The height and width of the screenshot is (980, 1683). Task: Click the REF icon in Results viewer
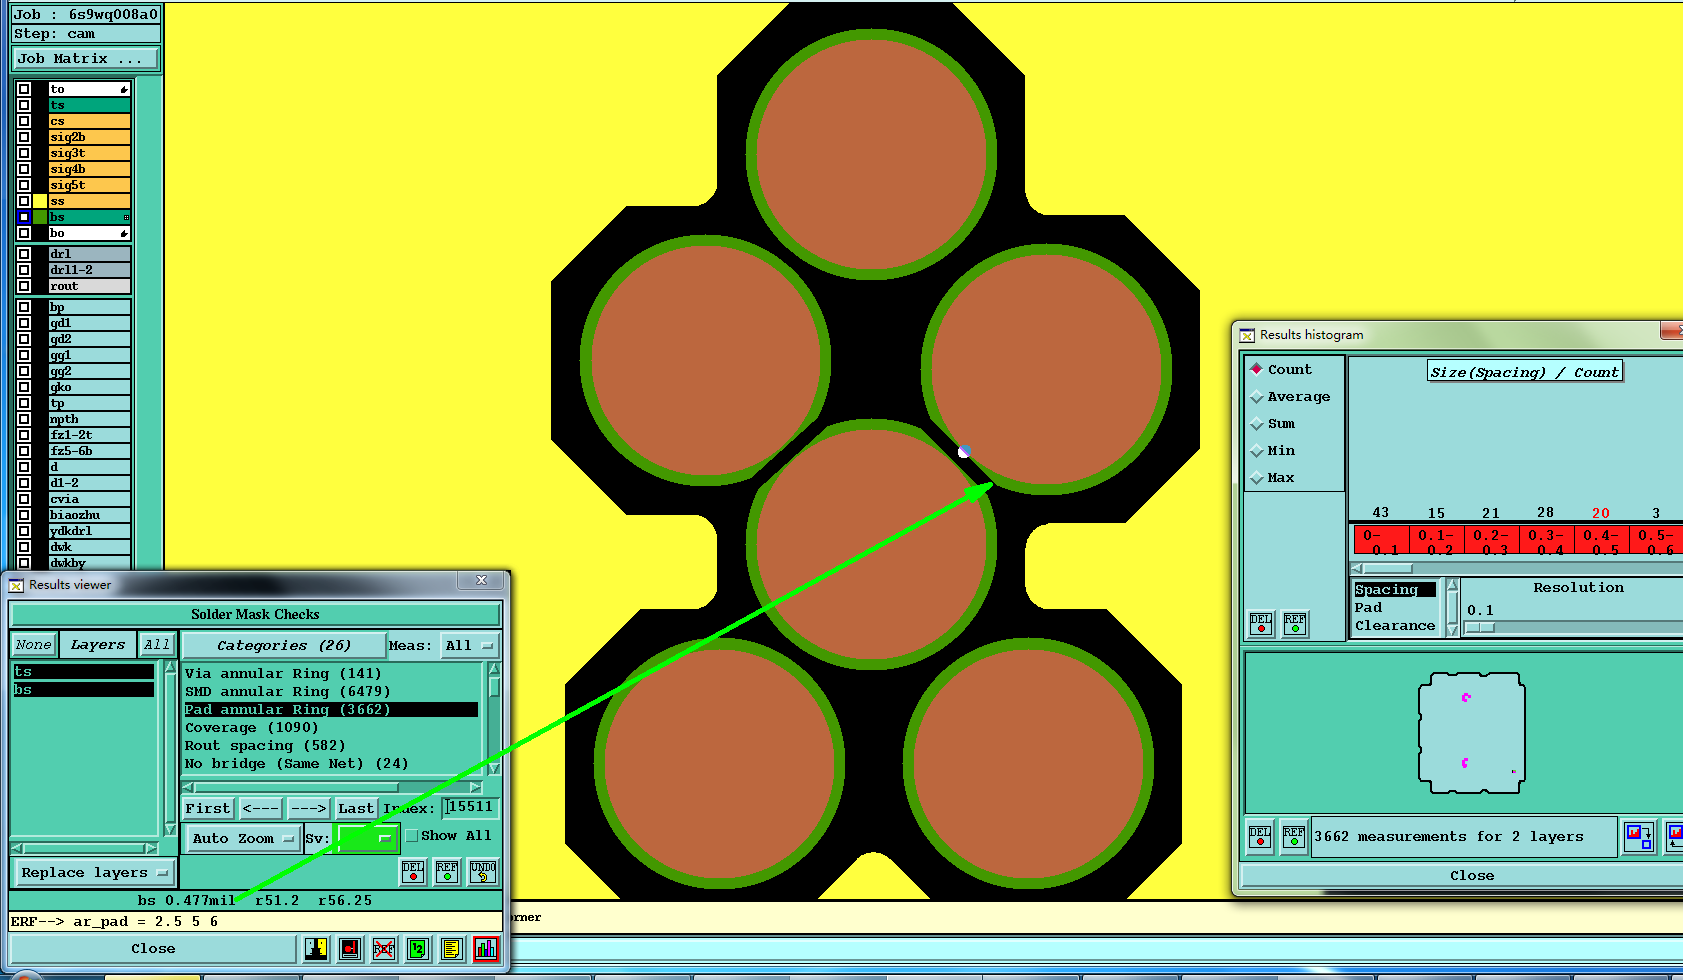[447, 872]
